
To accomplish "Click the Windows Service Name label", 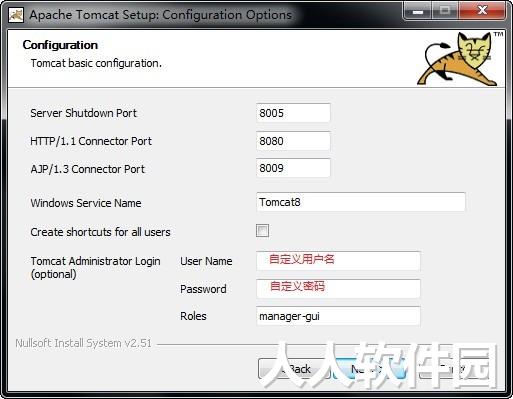I will 86,203.
